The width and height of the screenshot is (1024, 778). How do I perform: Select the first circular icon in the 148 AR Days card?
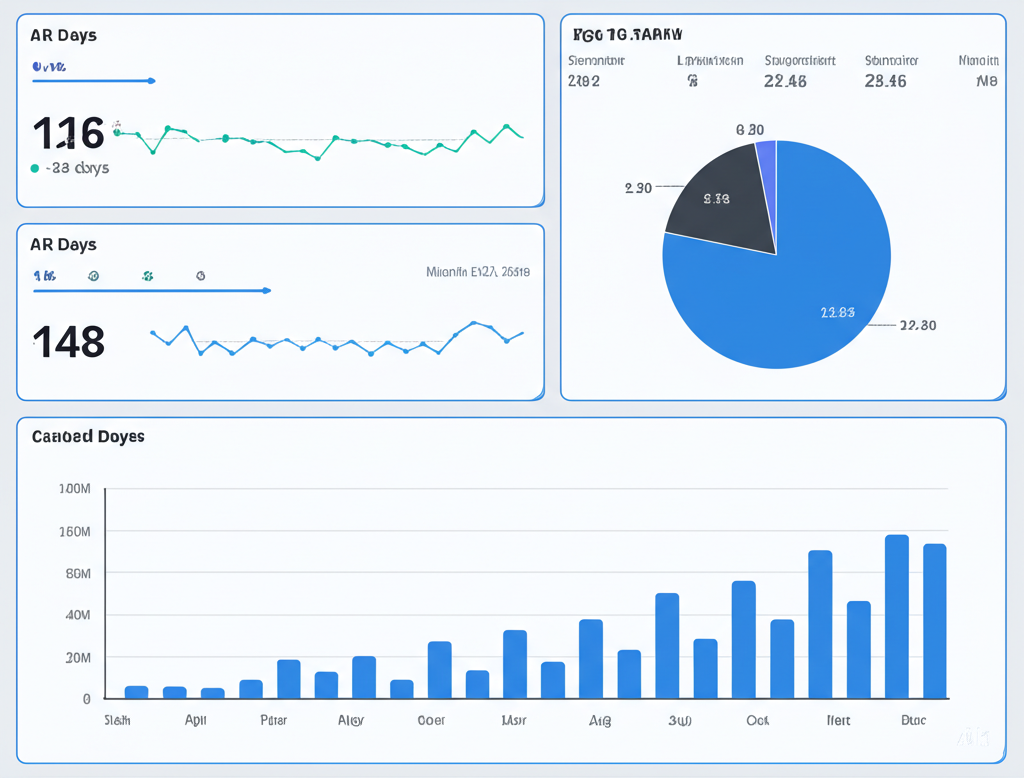point(46,276)
